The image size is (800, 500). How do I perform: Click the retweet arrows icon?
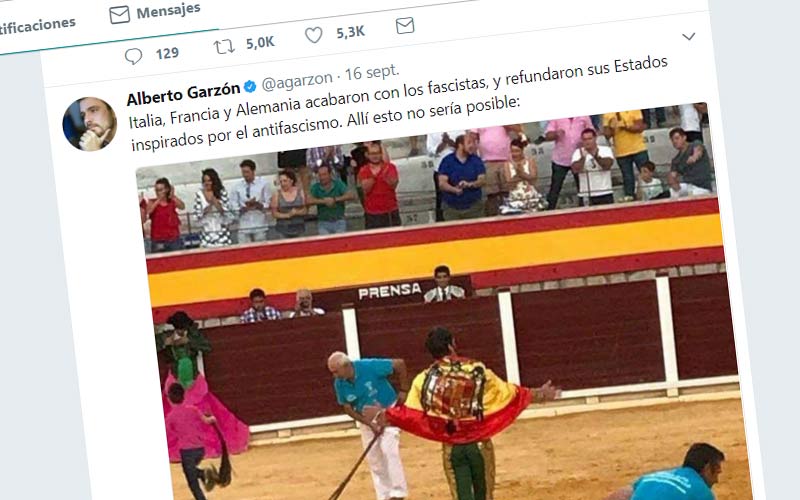coord(224,47)
